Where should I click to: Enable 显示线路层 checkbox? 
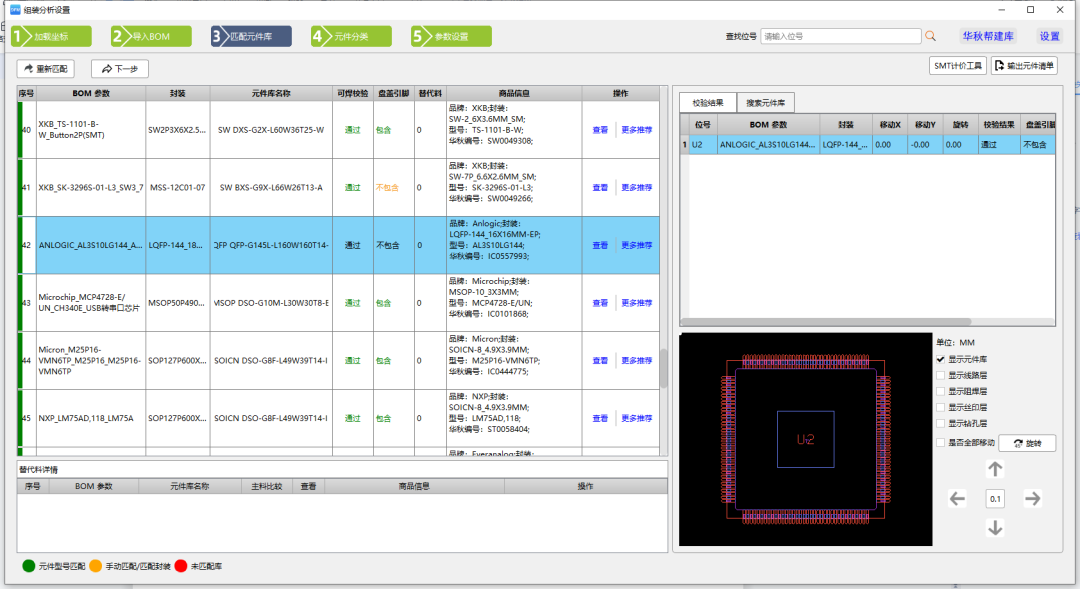pos(941,375)
